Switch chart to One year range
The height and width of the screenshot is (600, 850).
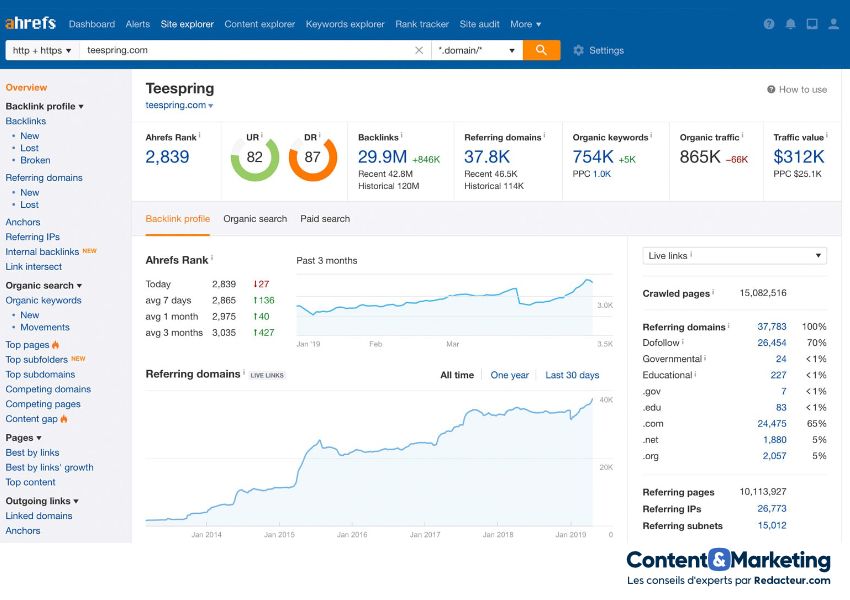coord(509,375)
